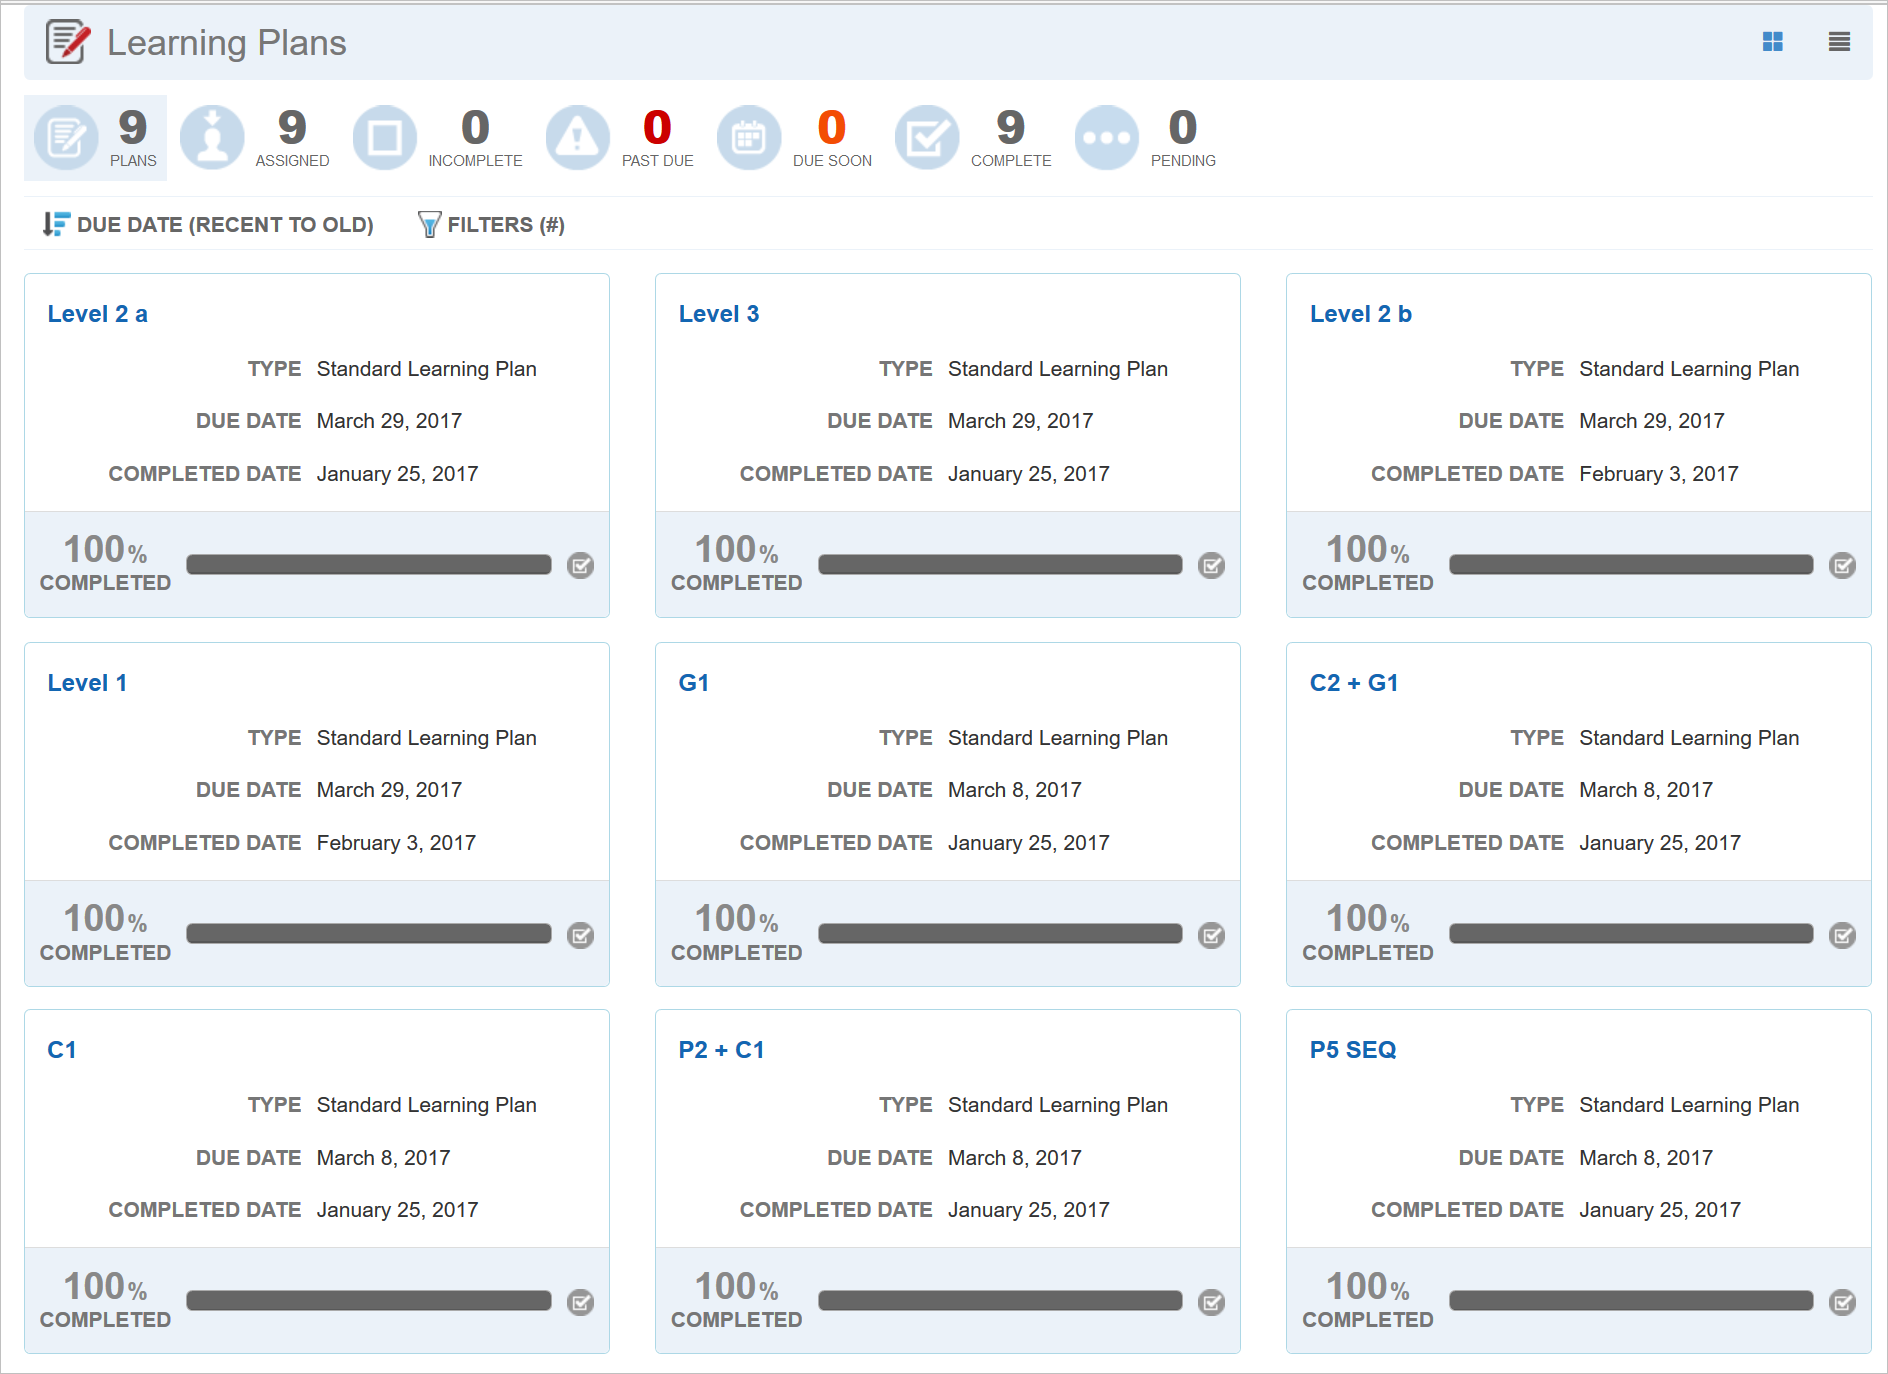Click the sort order icon
Image resolution: width=1888 pixels, height=1374 pixels.
(56, 224)
